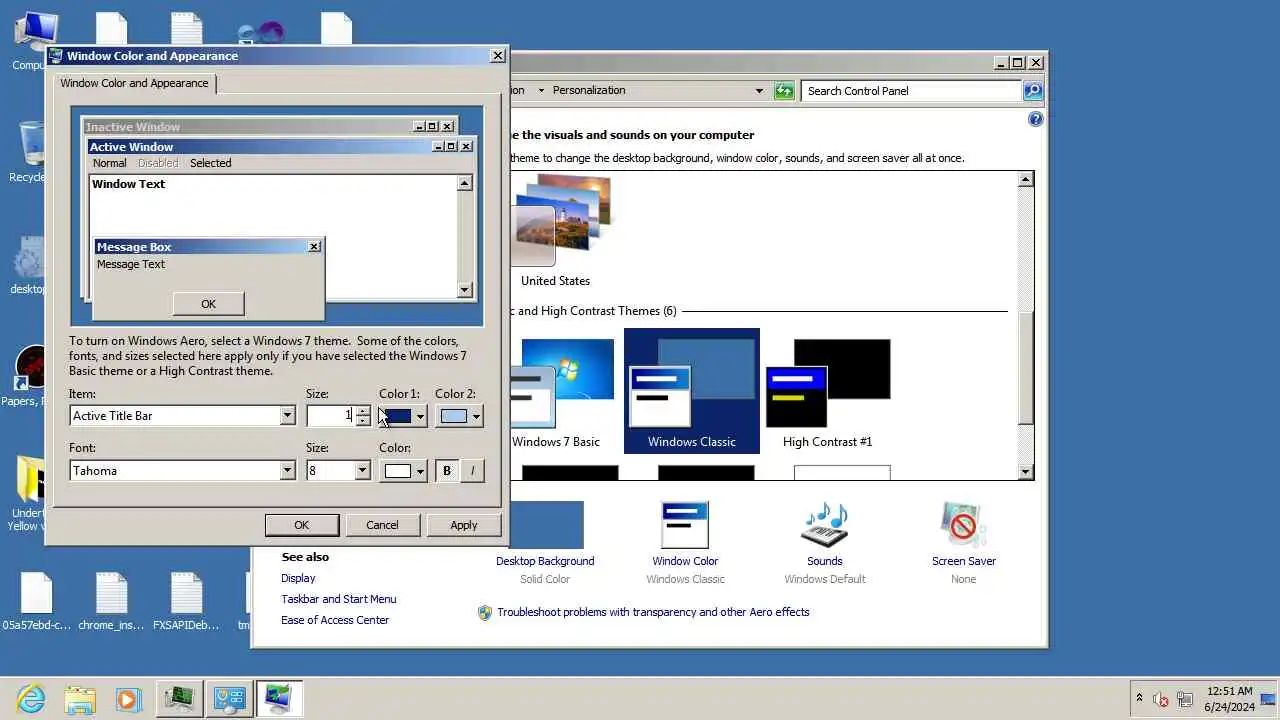Image resolution: width=1280 pixels, height=720 pixels.
Task: Increase item Size with the up spinner
Action: 362,410
